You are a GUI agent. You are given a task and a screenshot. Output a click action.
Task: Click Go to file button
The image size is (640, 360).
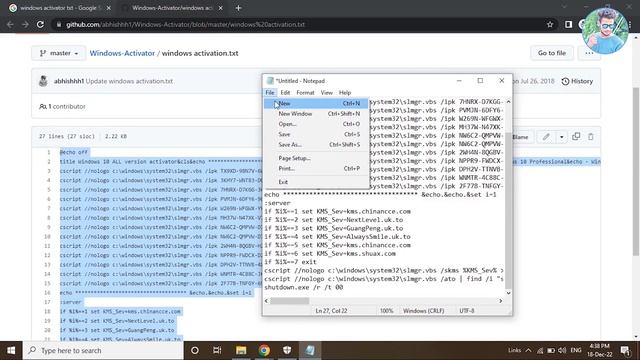pos(552,53)
